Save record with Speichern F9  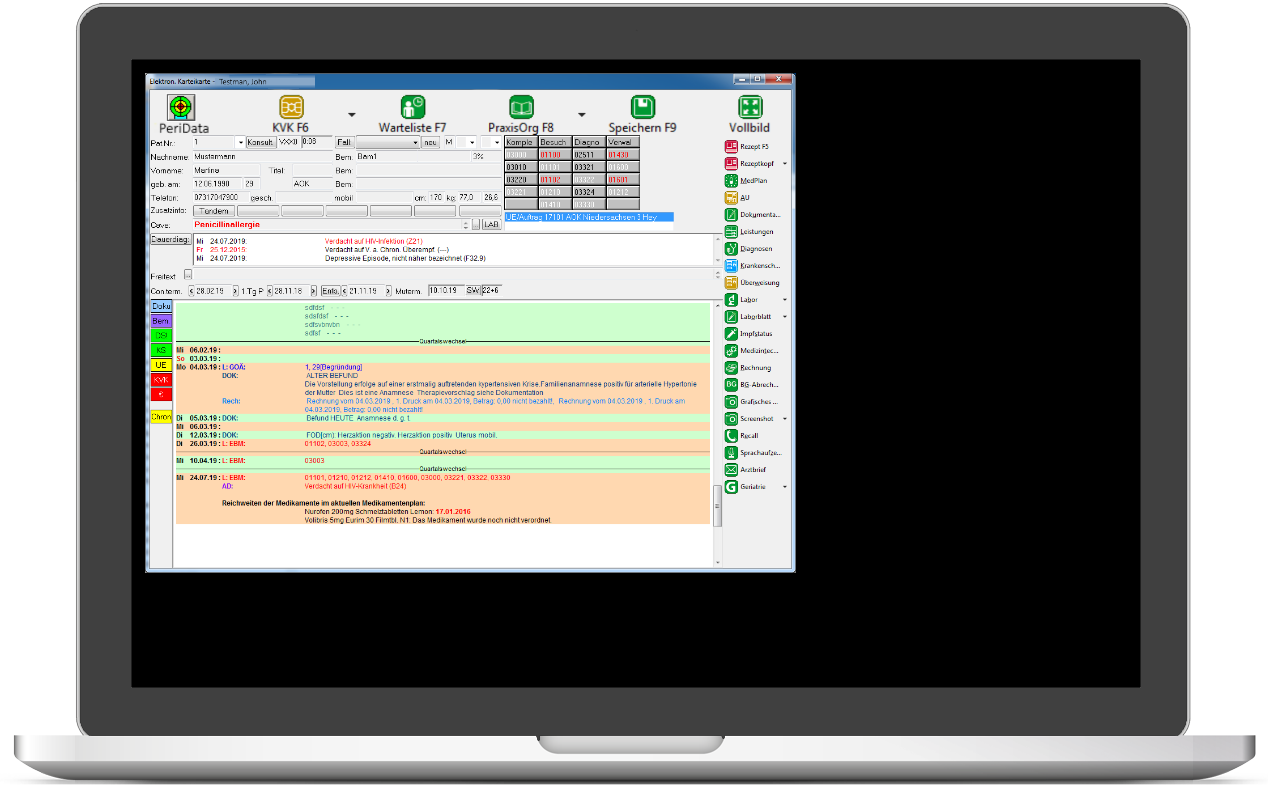(643, 108)
